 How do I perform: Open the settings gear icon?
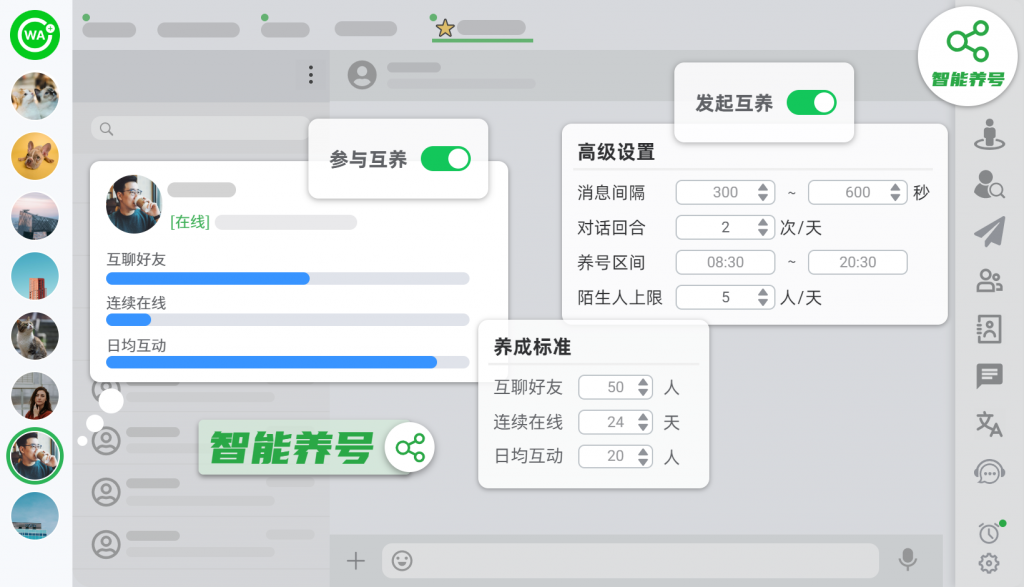989,562
